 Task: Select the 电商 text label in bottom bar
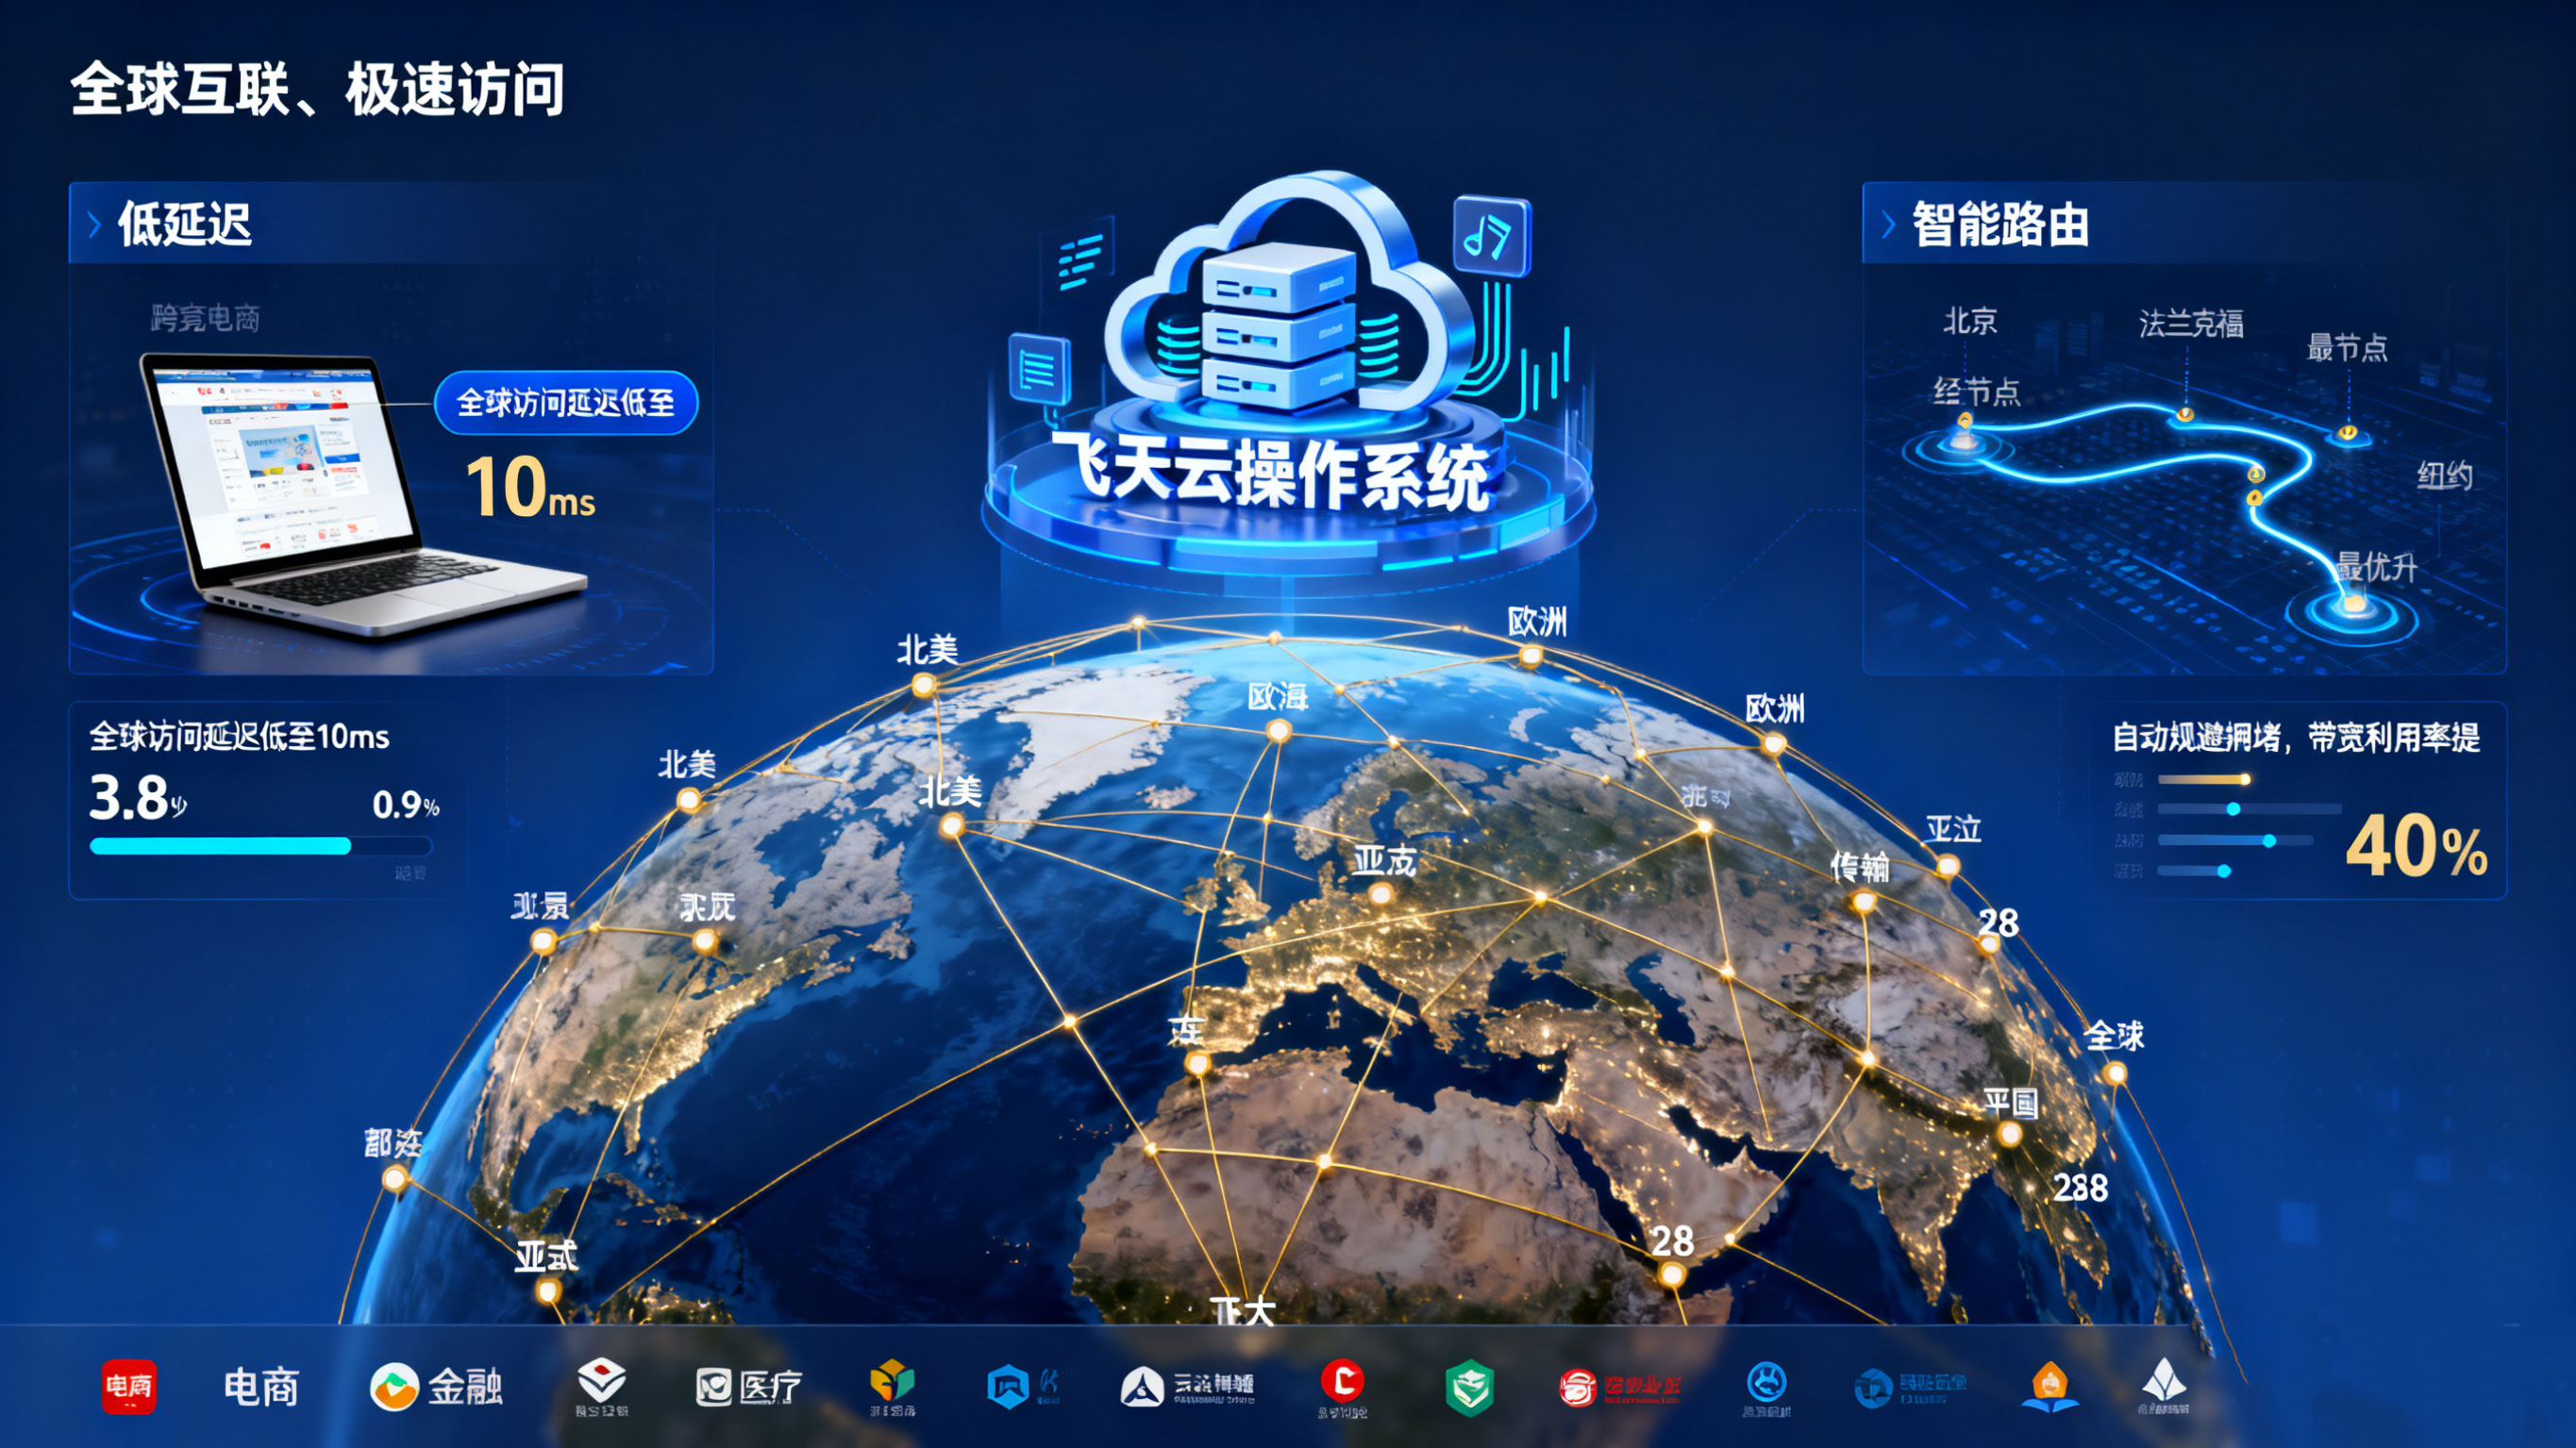[x=261, y=1387]
